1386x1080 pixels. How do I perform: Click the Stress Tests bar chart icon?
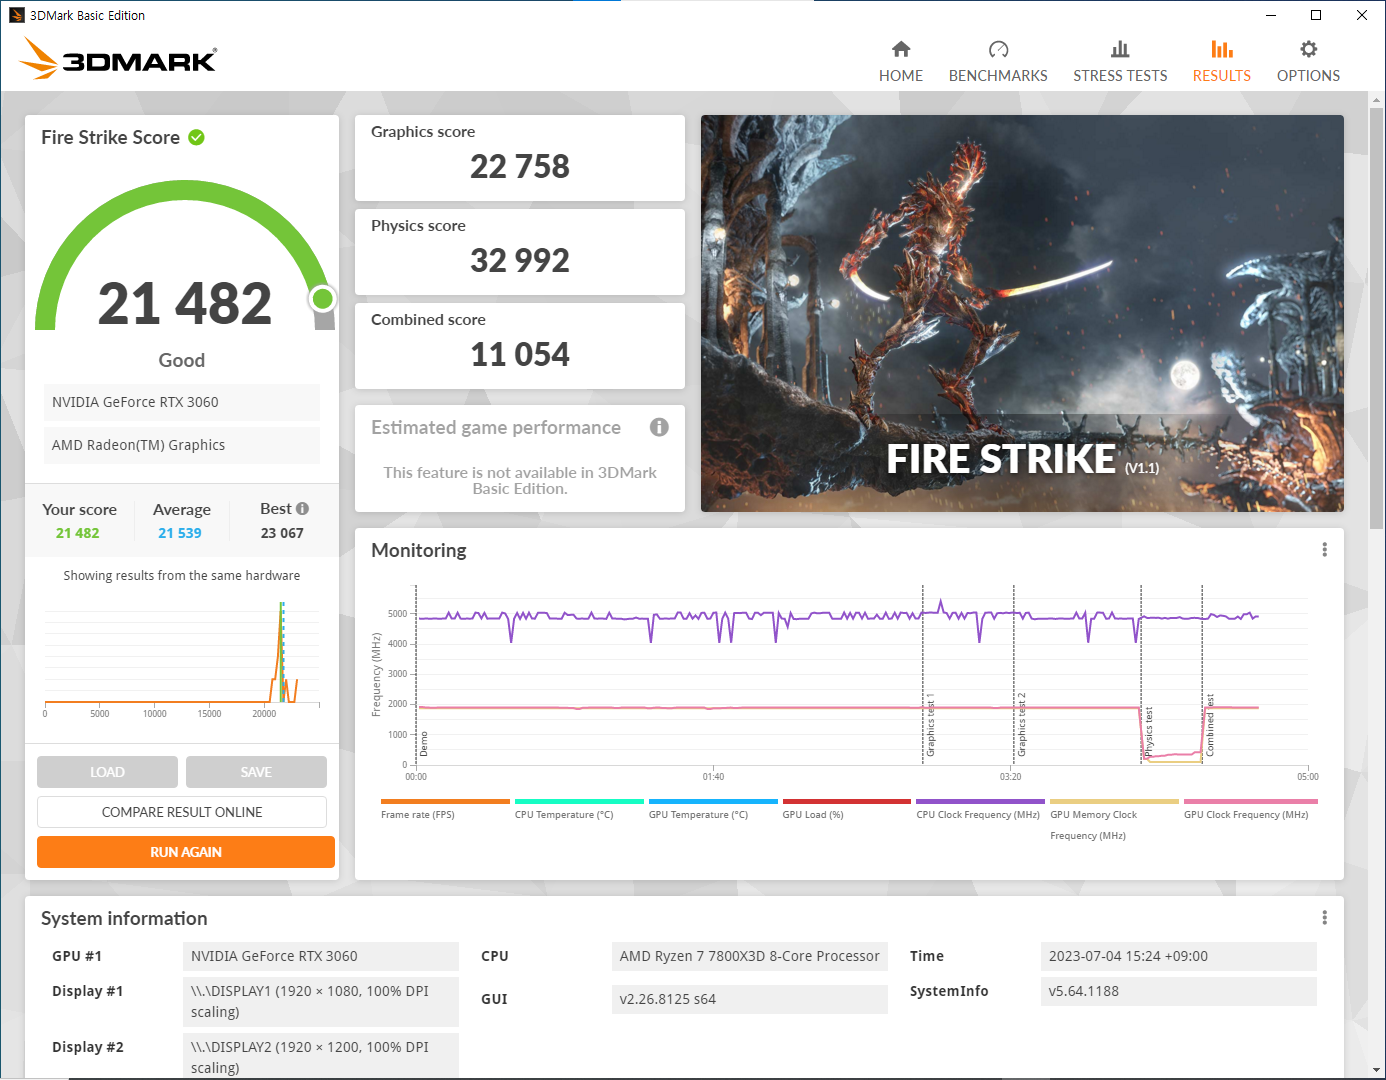(x=1120, y=49)
